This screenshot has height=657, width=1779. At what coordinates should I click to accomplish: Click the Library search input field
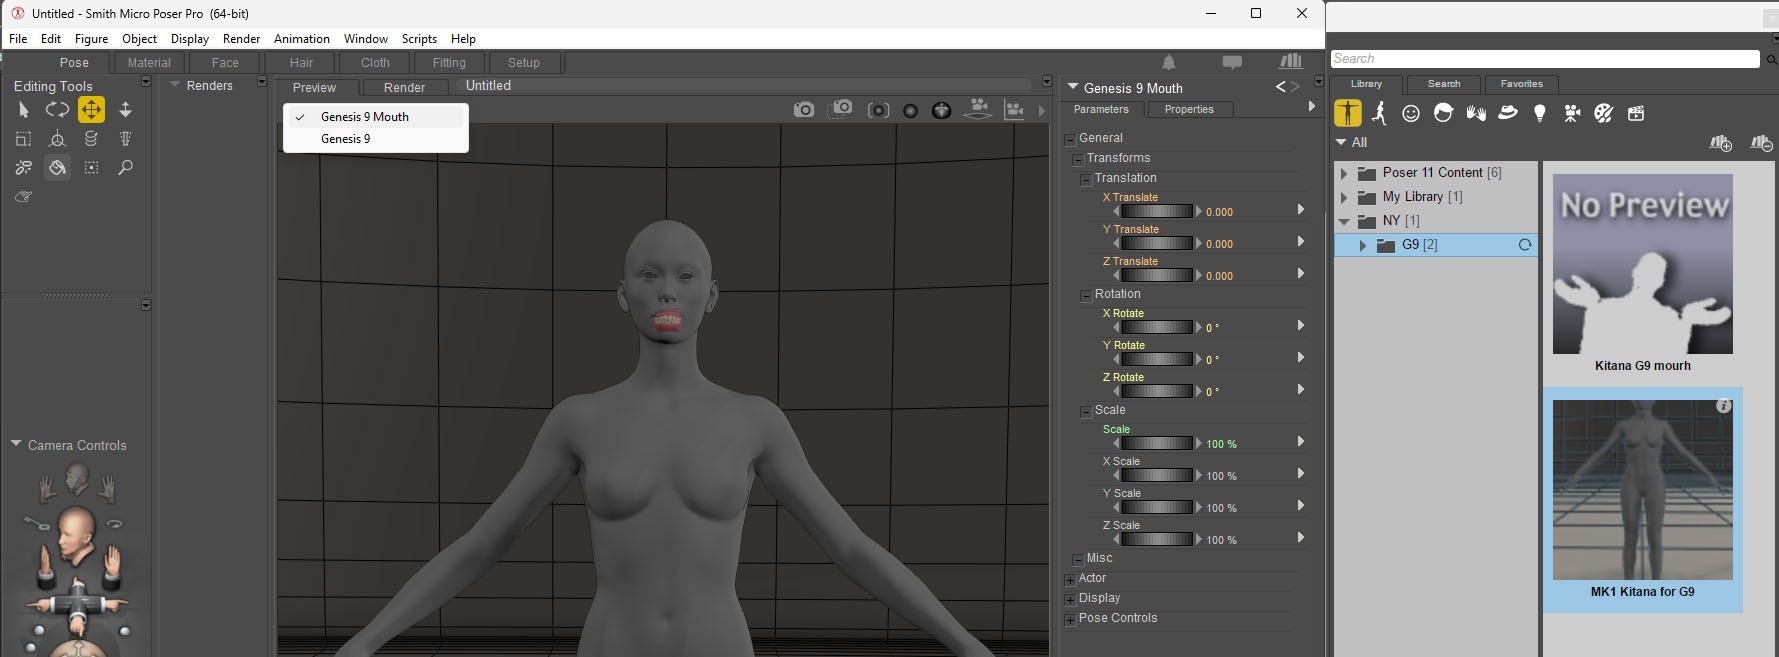[1544, 59]
